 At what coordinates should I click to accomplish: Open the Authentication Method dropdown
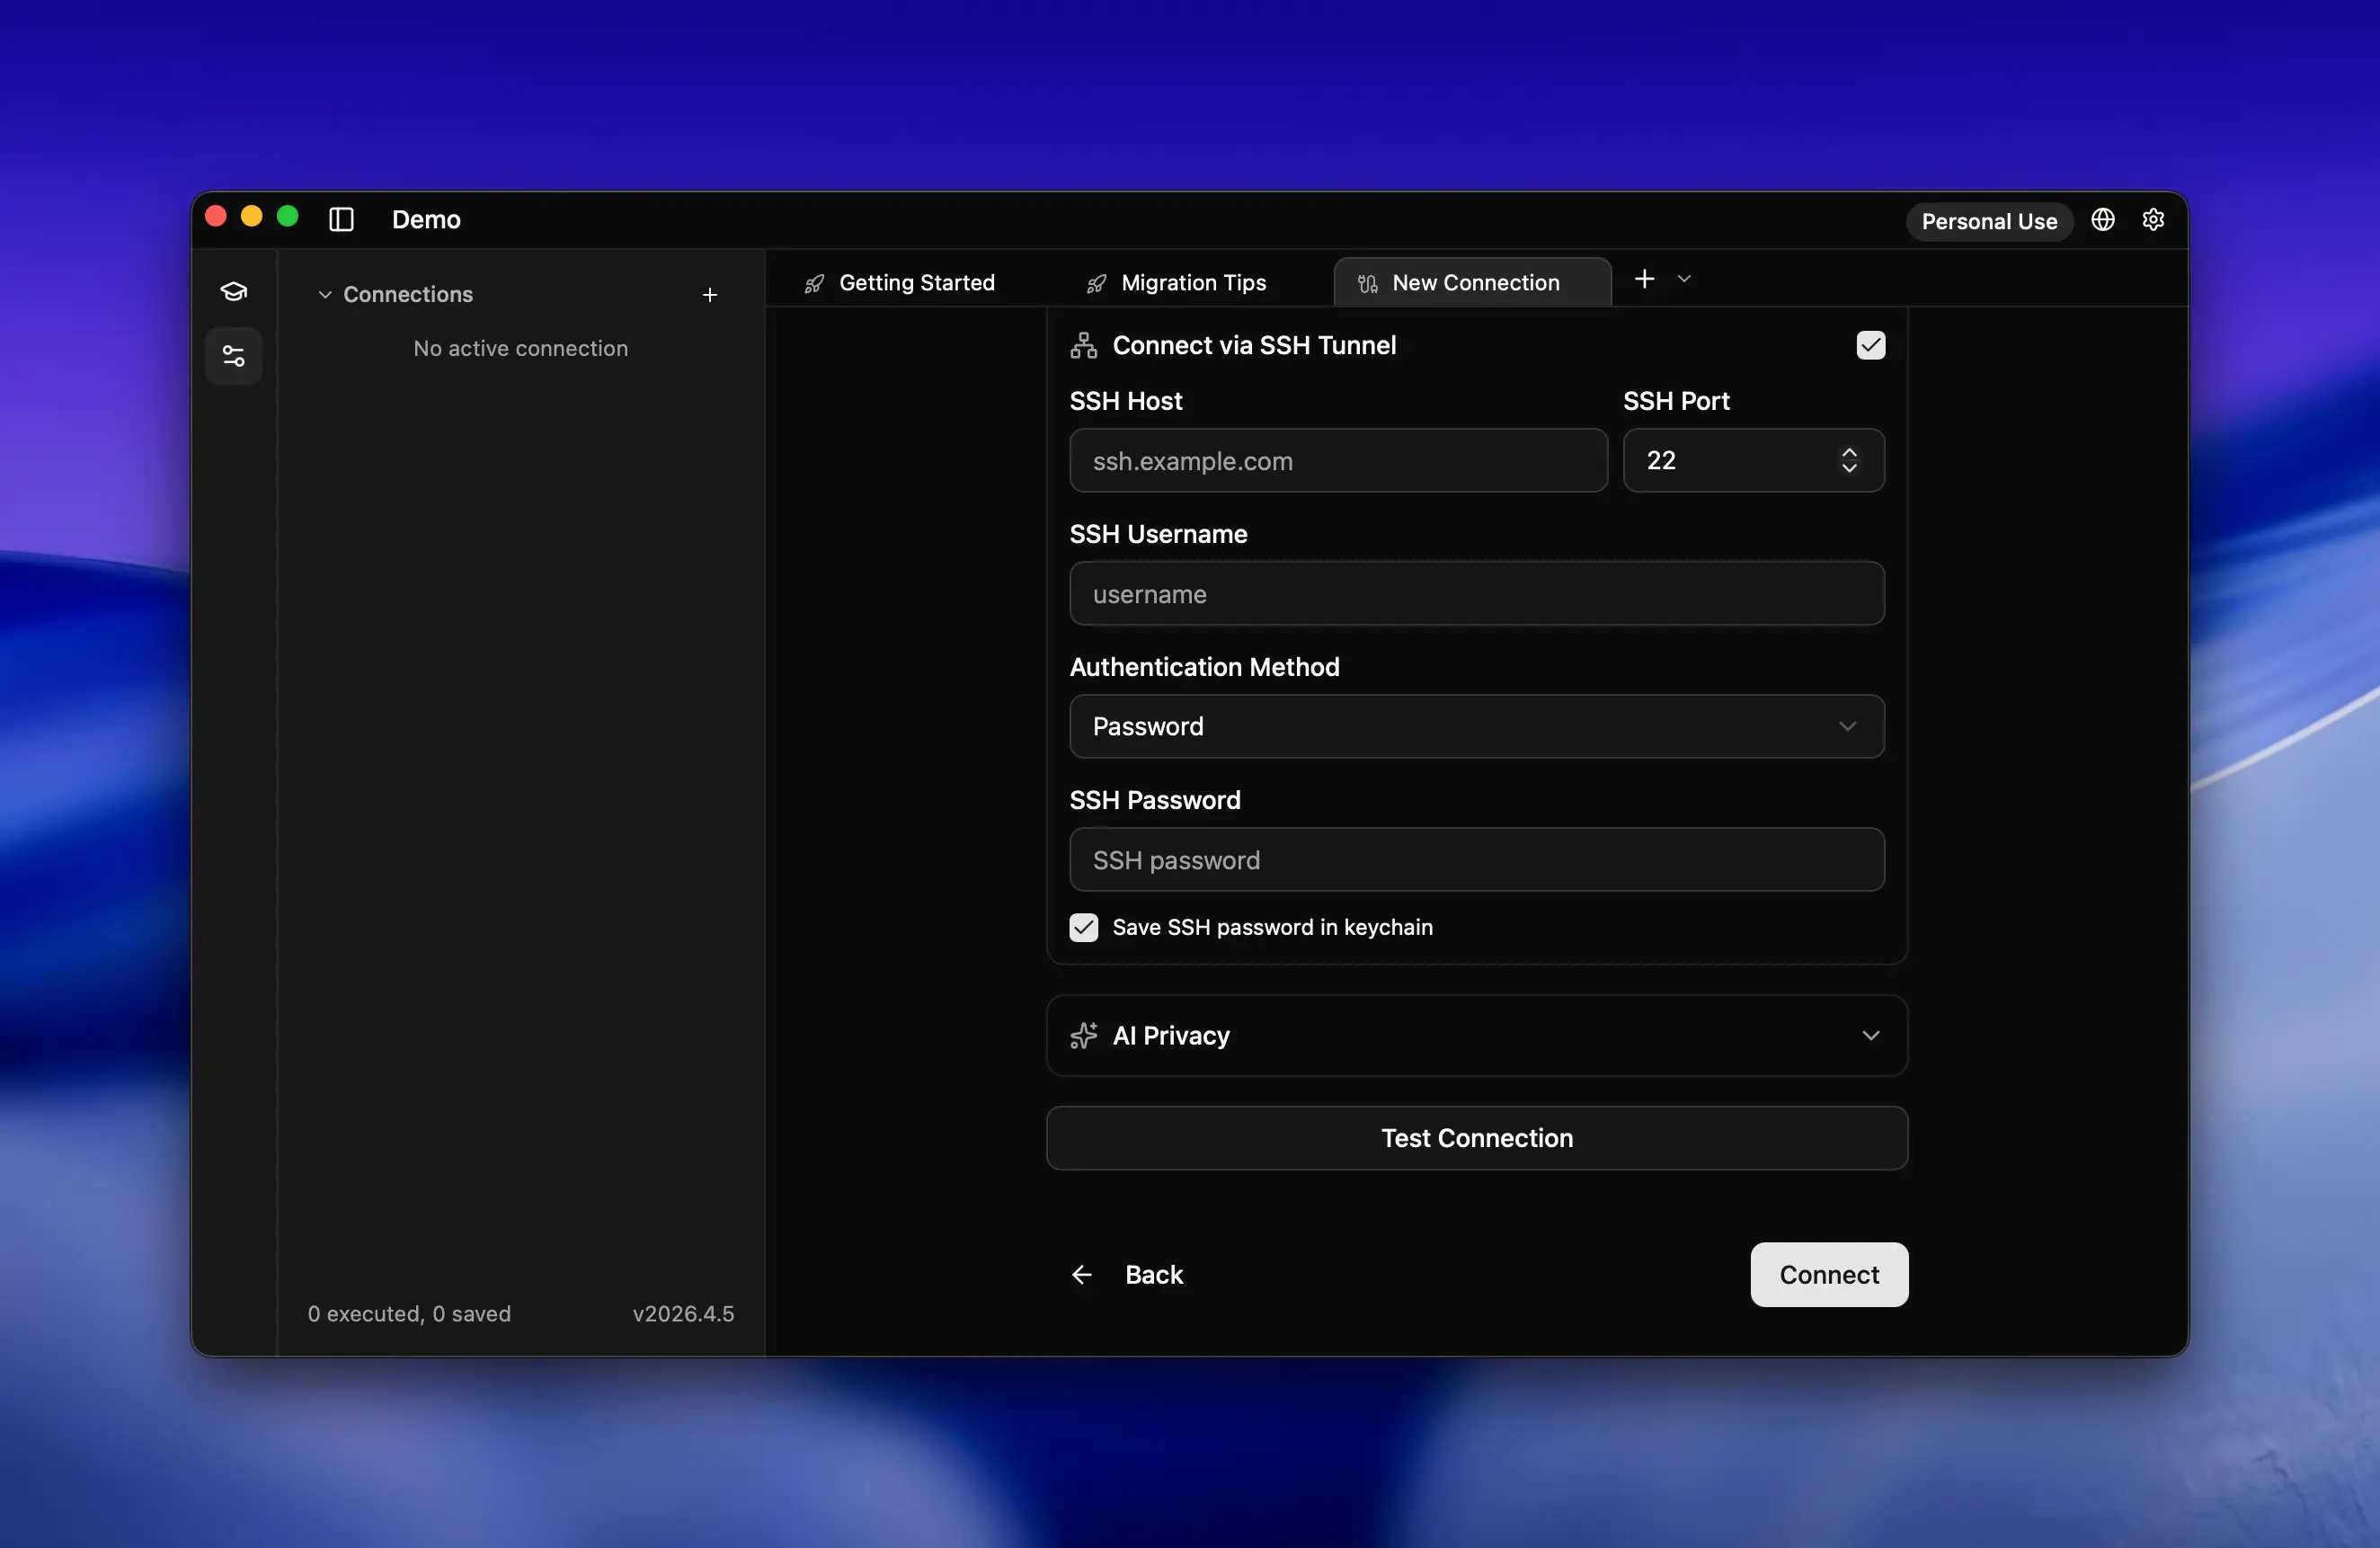(x=1476, y=726)
